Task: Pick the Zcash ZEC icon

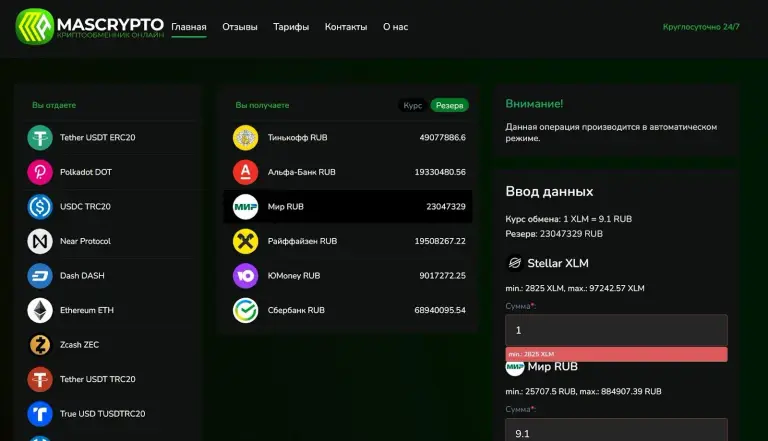Action: (x=40, y=344)
